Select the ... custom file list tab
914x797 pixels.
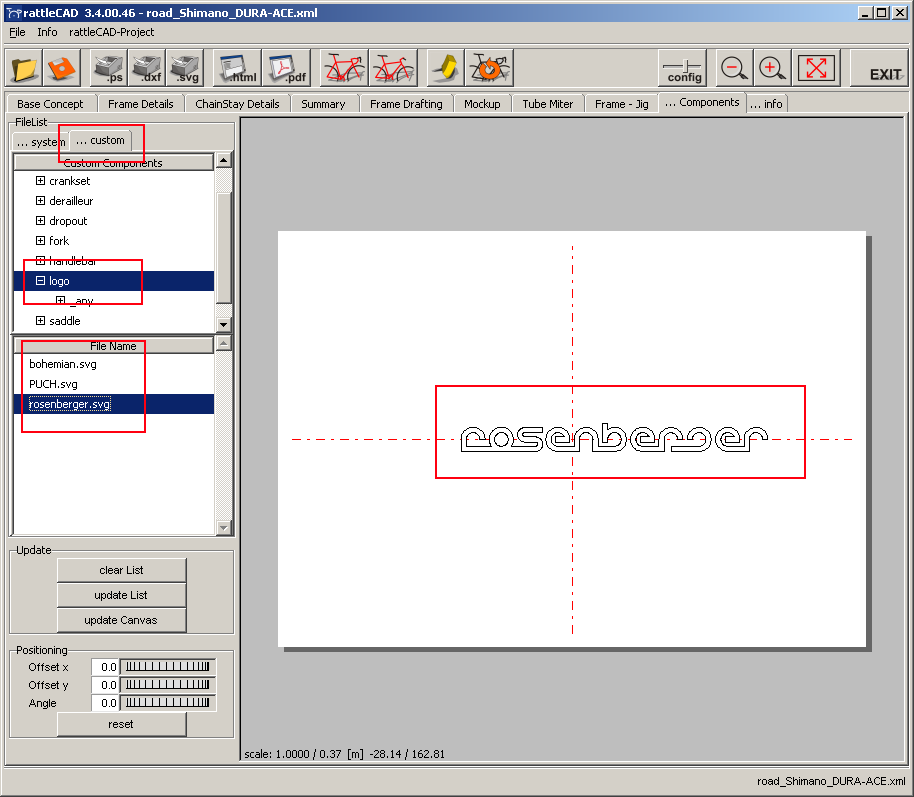point(100,140)
